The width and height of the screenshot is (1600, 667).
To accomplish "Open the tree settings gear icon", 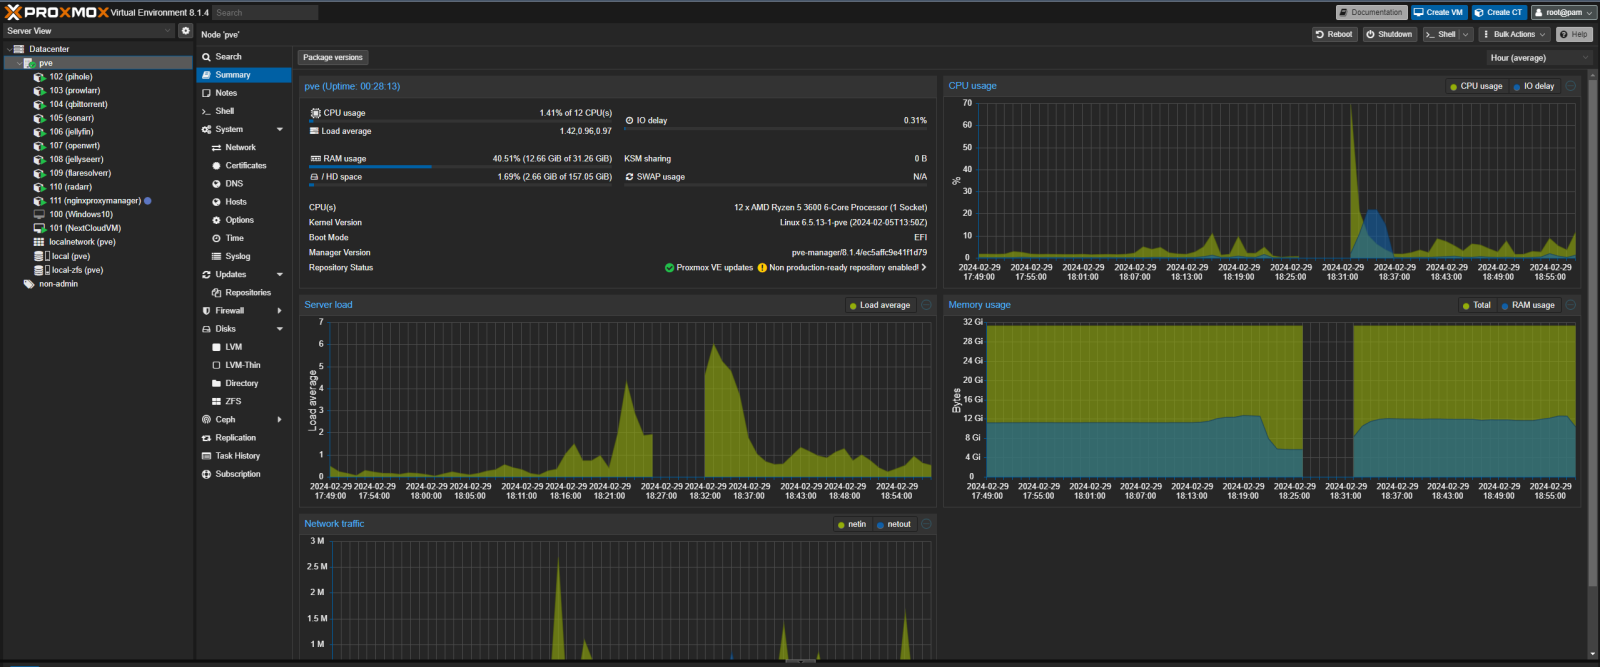I will tap(185, 31).
